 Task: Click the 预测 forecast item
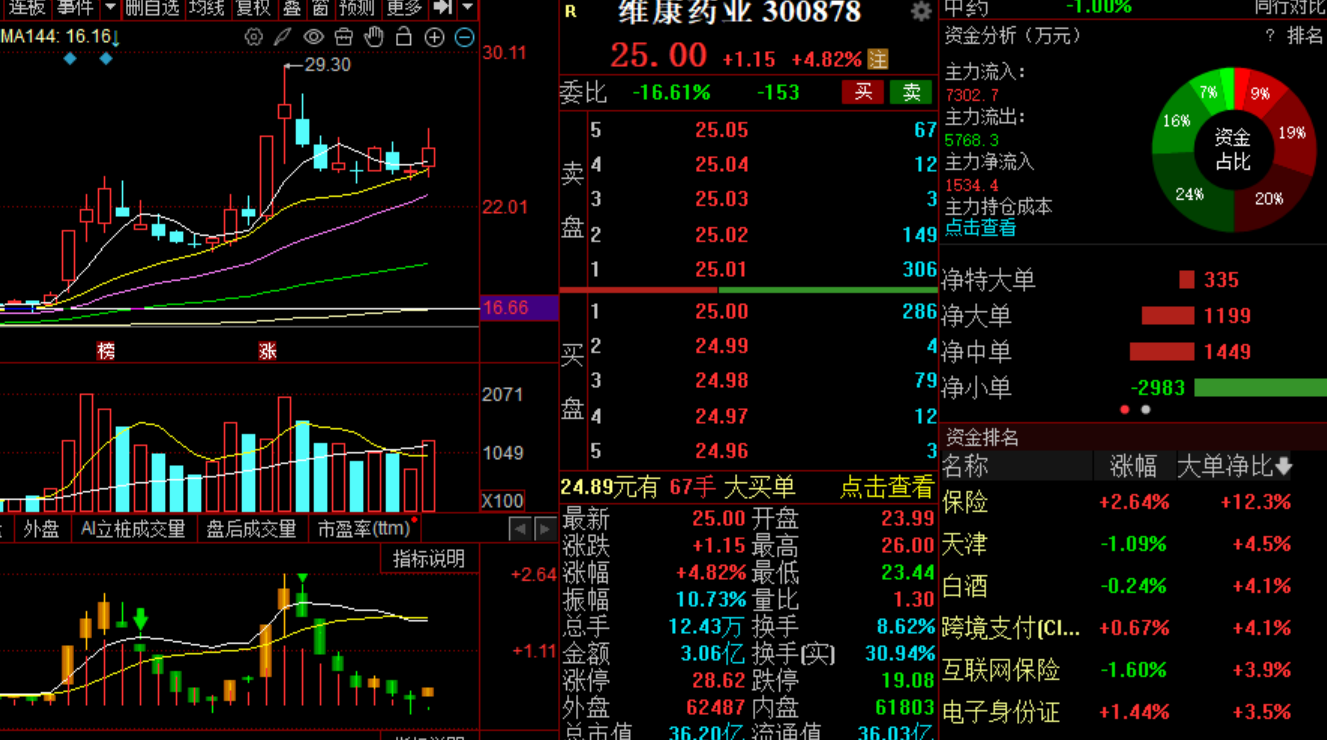pyautogui.click(x=356, y=8)
